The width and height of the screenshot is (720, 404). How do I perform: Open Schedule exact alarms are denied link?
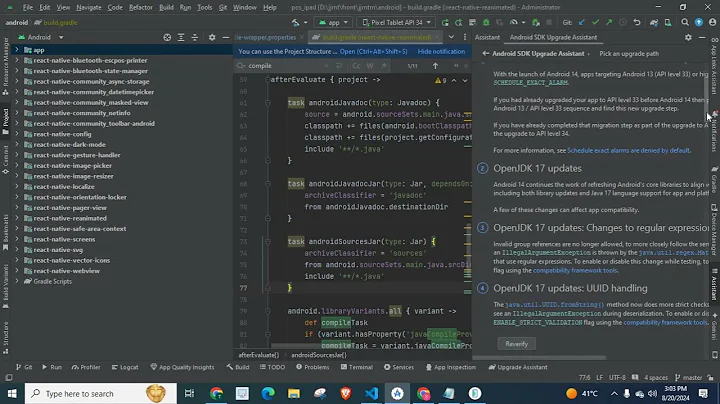(628, 150)
